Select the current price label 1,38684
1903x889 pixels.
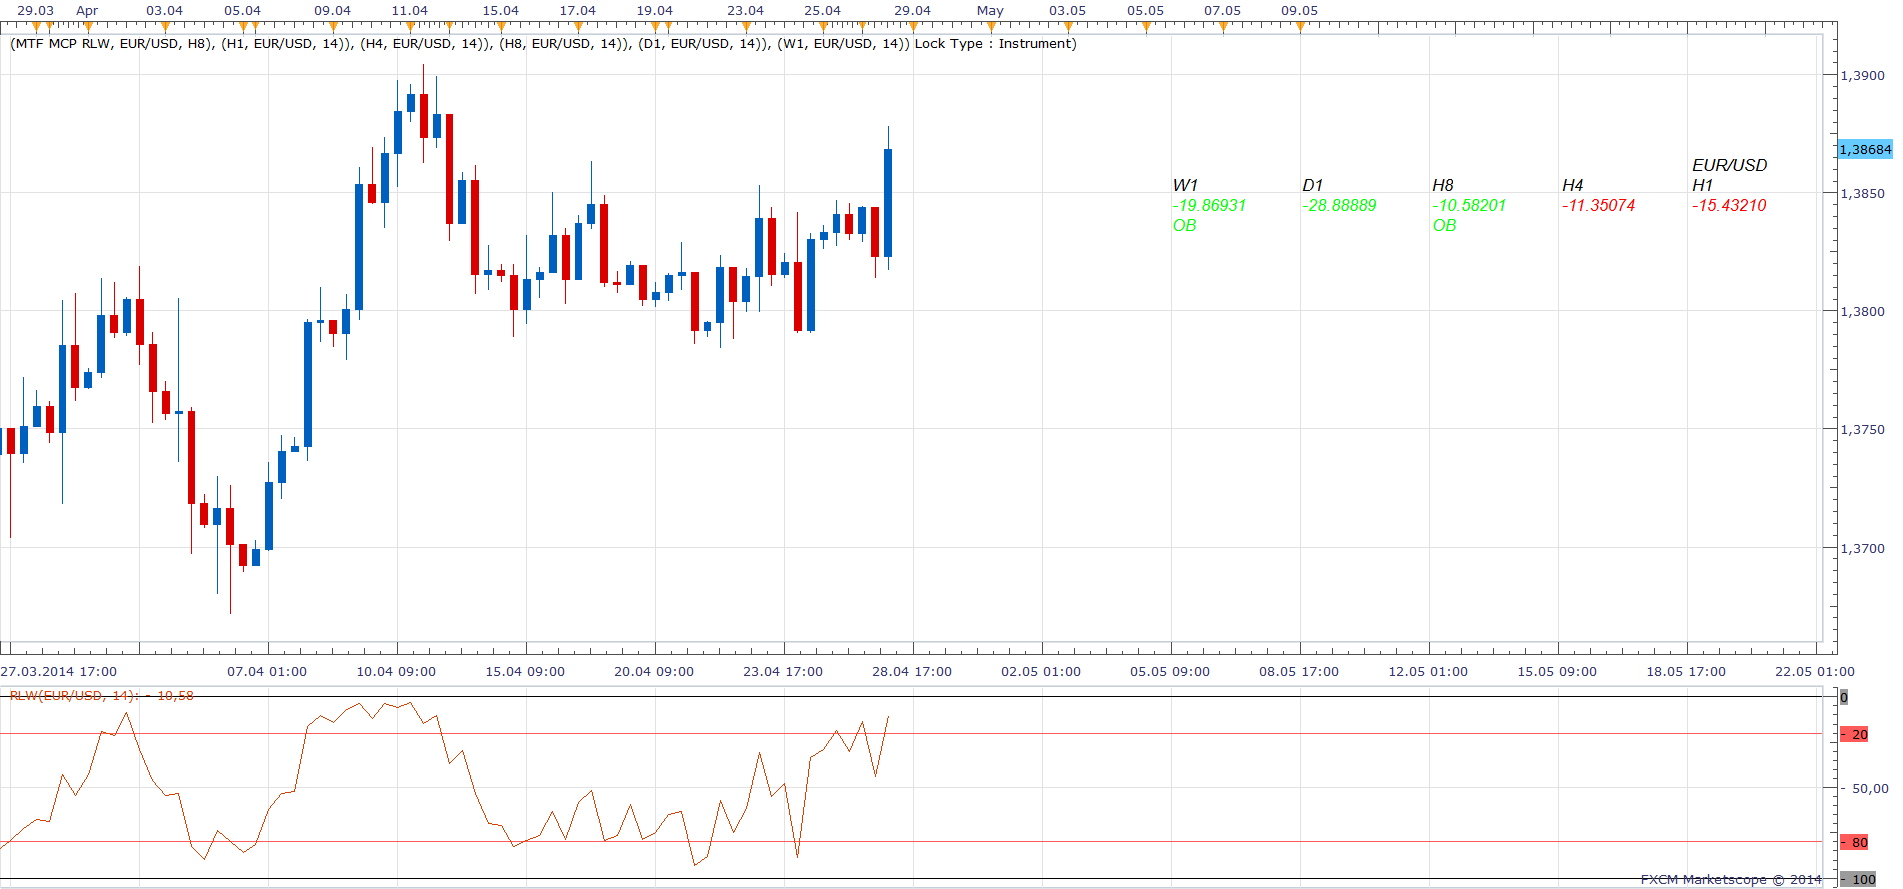(x=1865, y=149)
